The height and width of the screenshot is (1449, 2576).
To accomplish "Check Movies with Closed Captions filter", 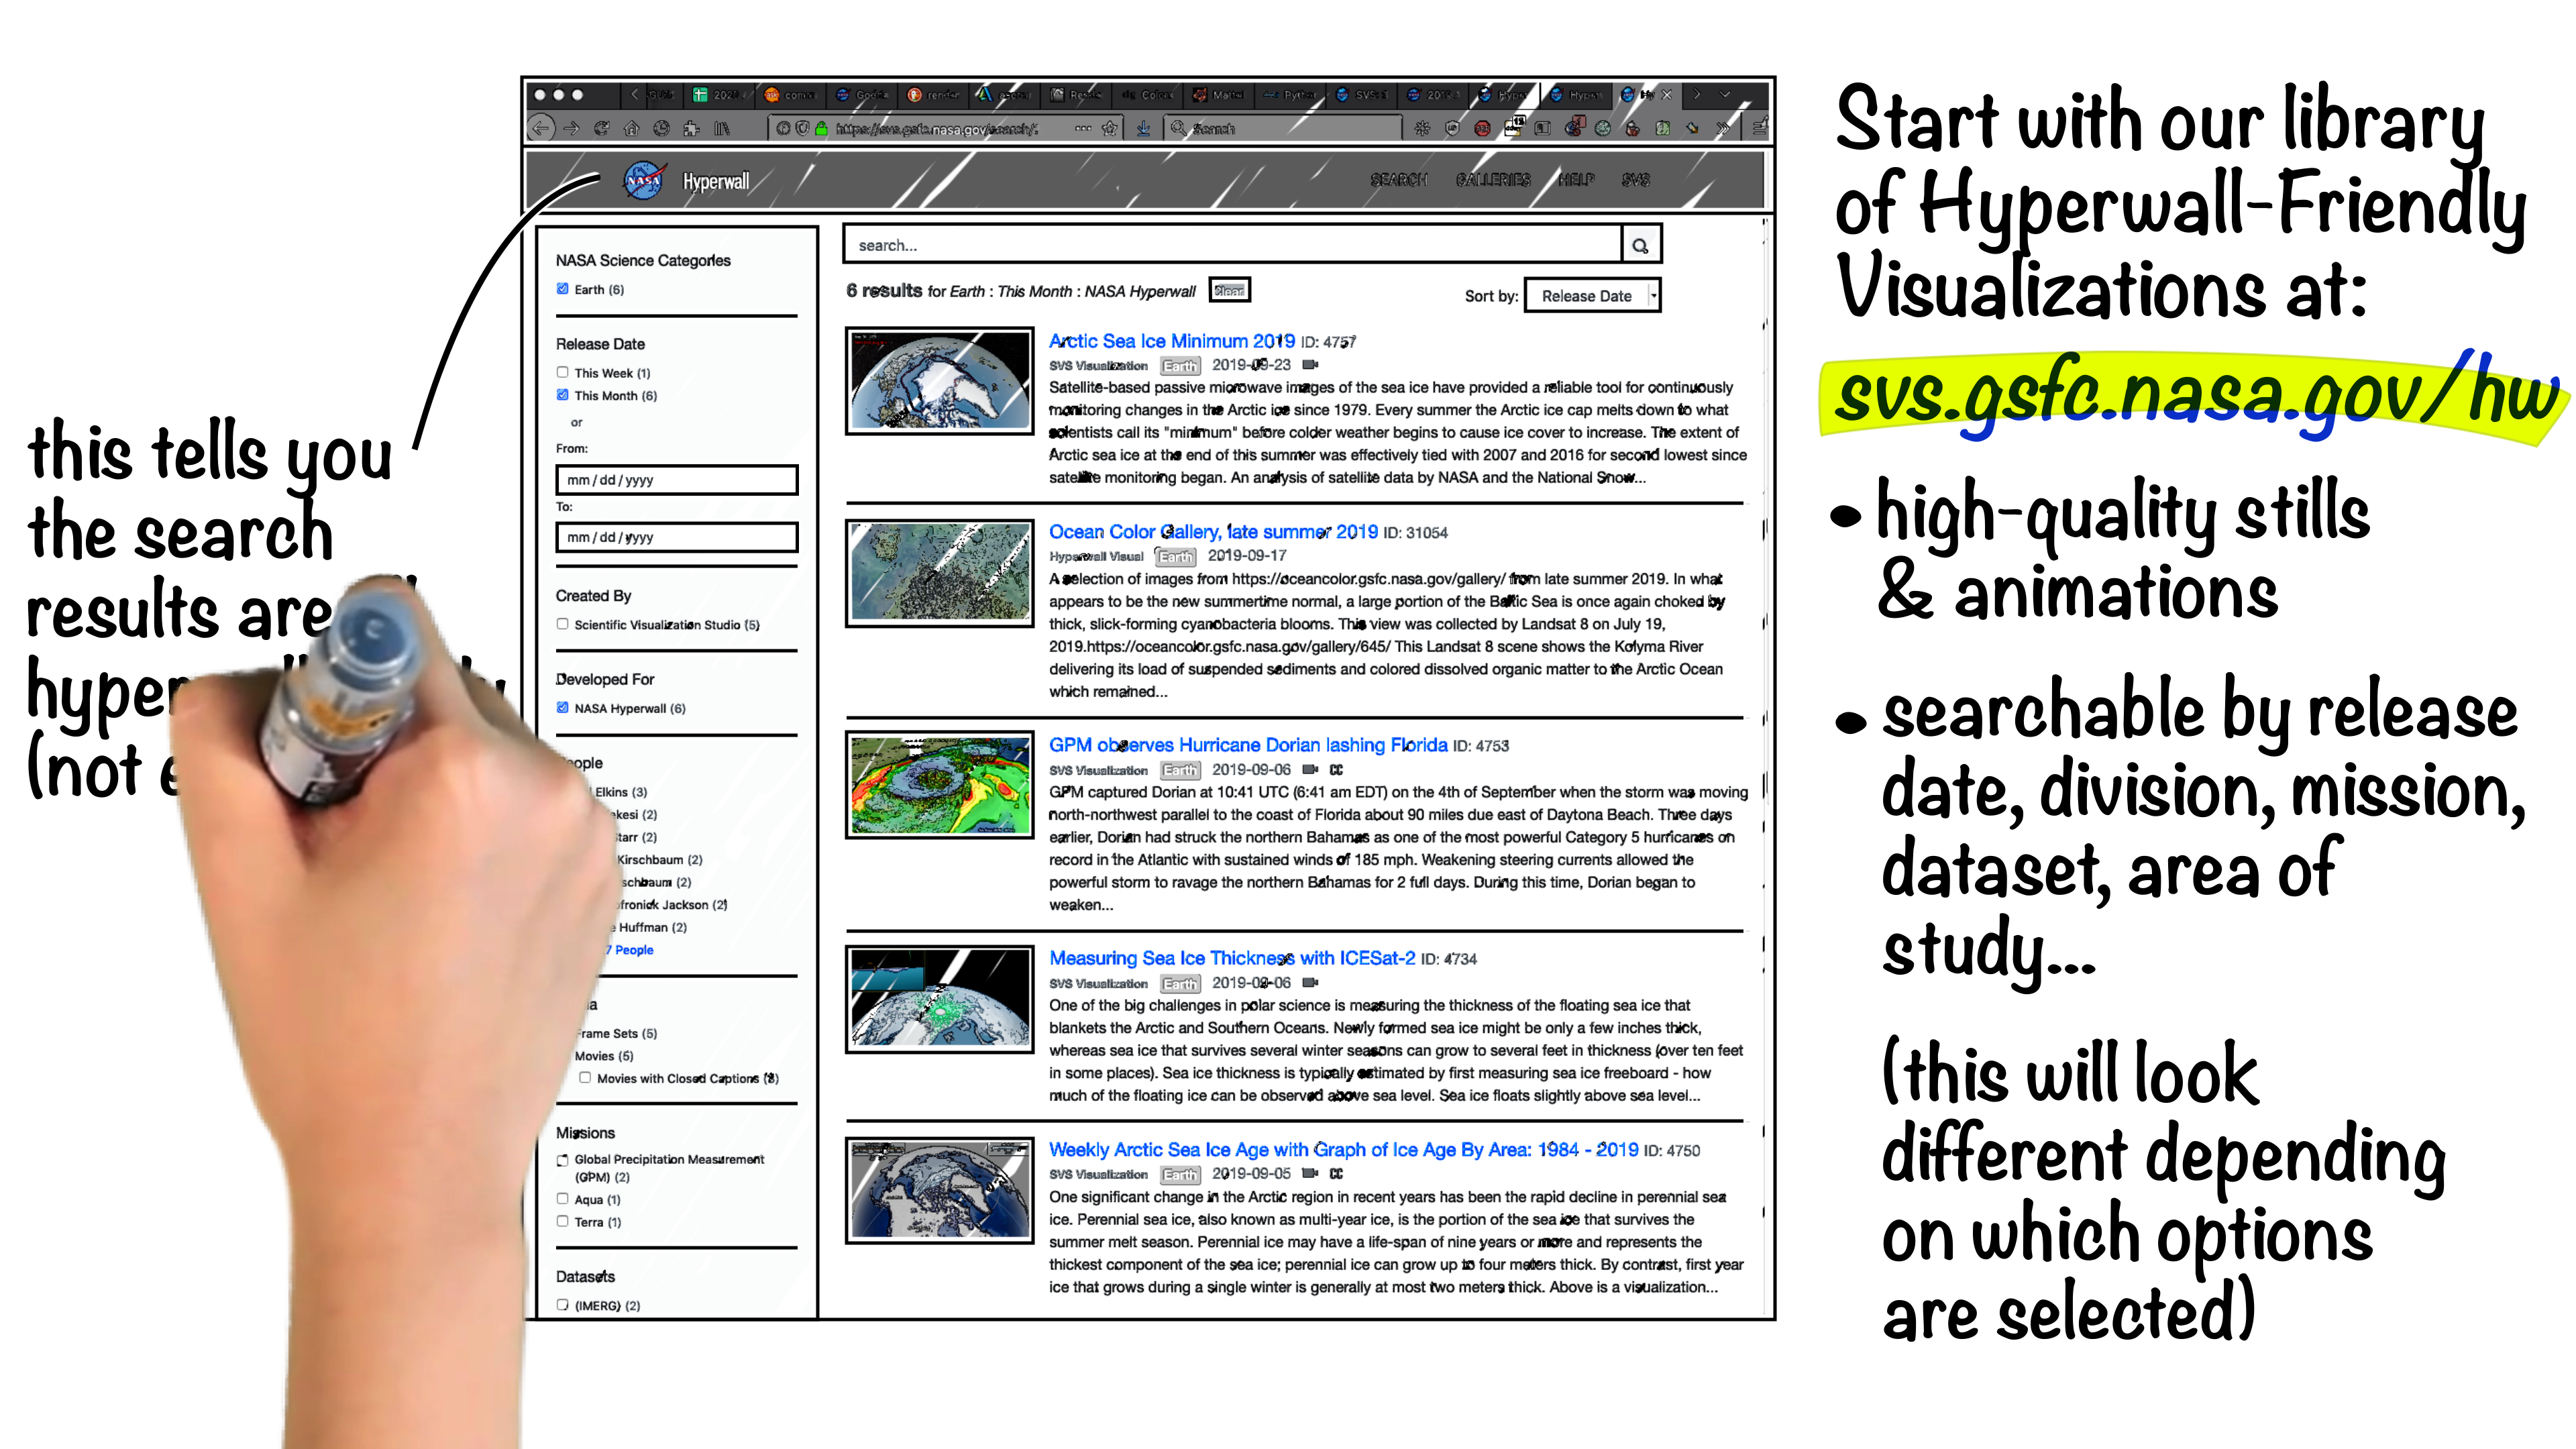I will click(x=585, y=1077).
